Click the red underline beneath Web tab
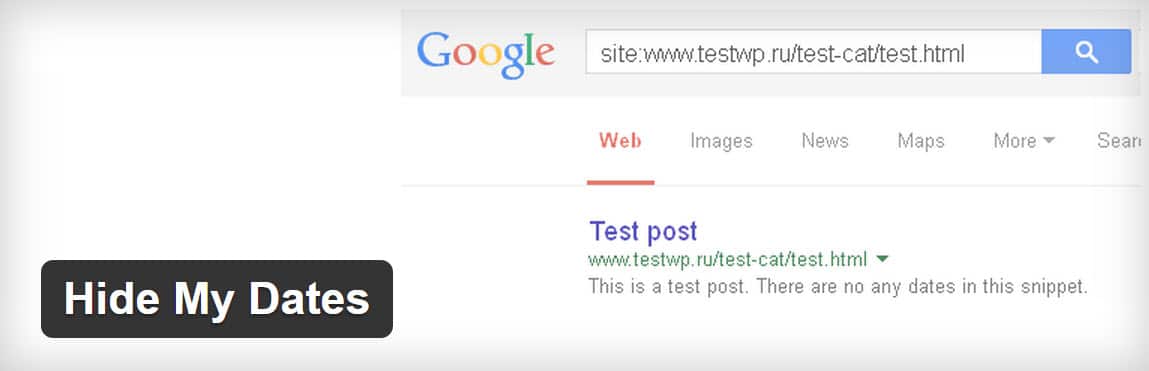This screenshot has height=371, width=1149. click(x=621, y=182)
